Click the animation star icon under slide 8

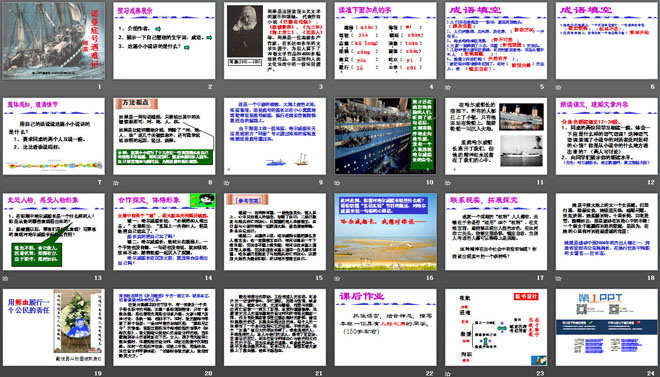point(116,183)
